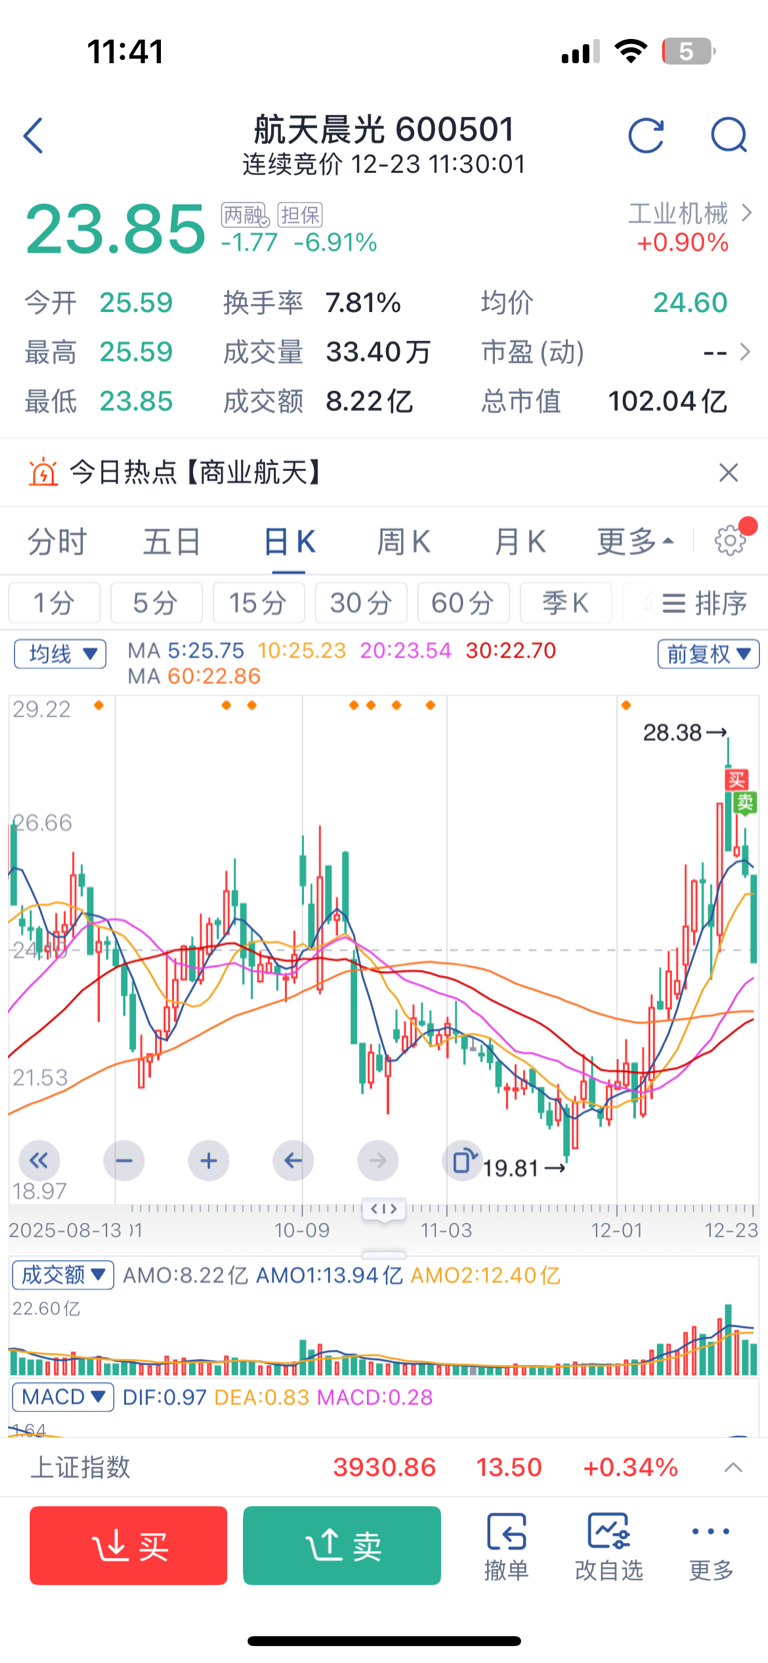Refresh the stock quote data

click(x=646, y=135)
